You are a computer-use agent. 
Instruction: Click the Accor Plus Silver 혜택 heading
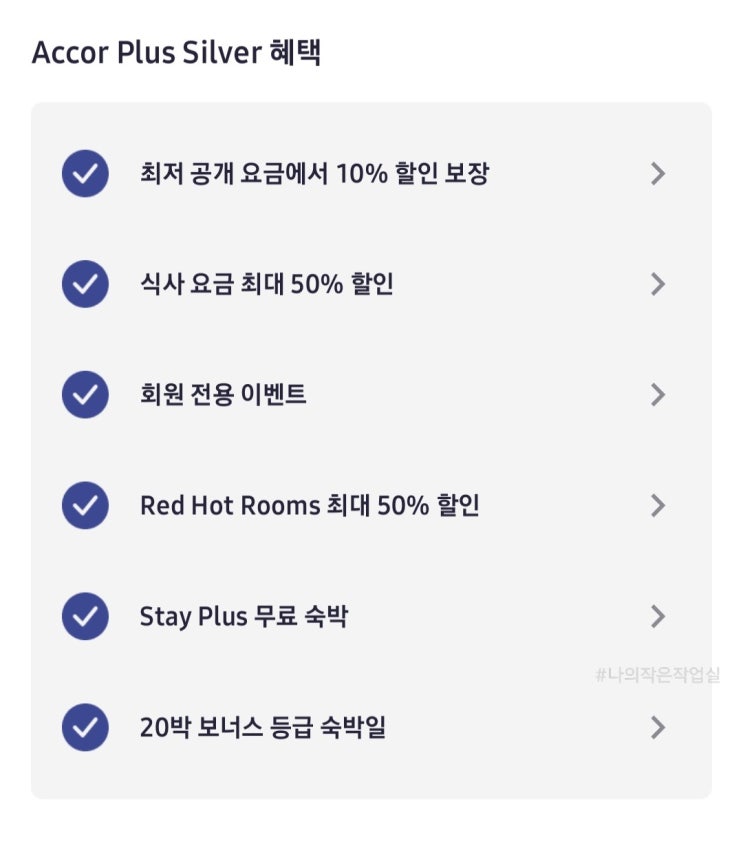[x=176, y=53]
